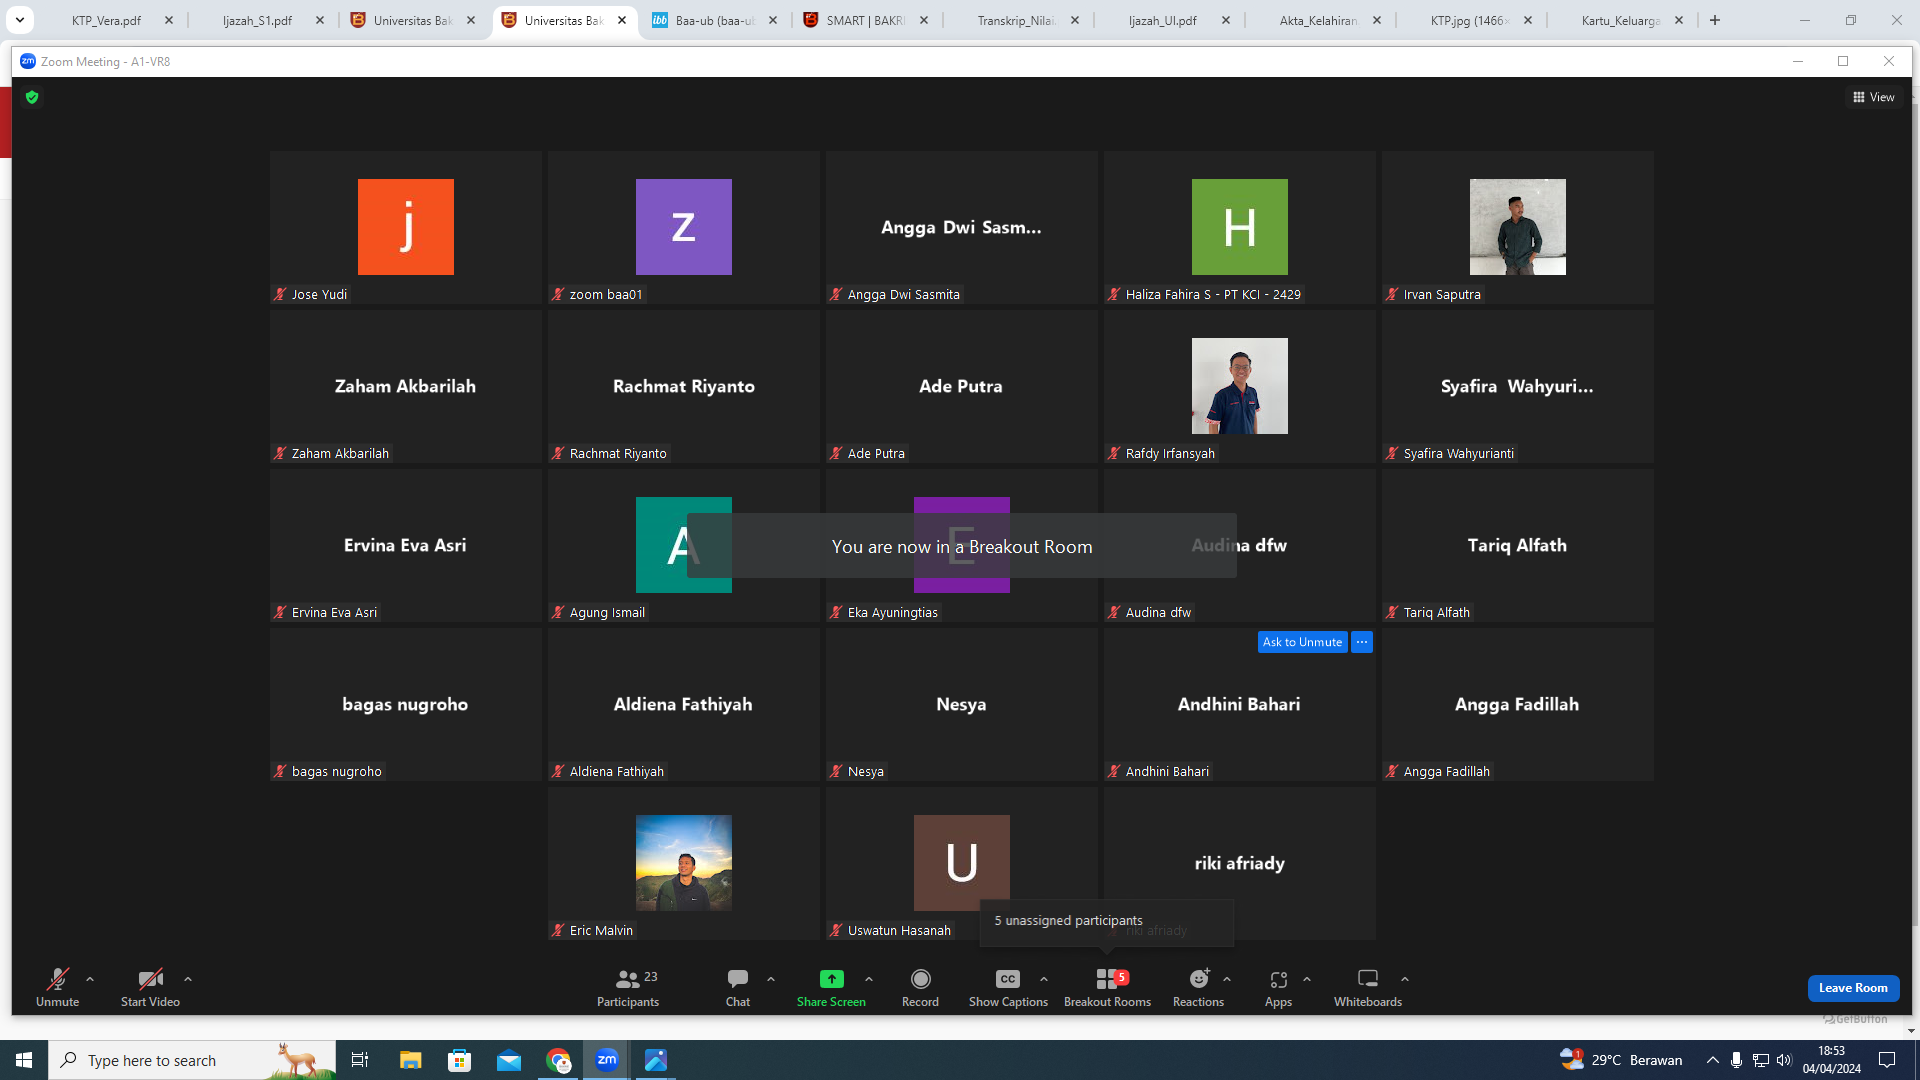Click the Leave Room button
The width and height of the screenshot is (1920, 1080).
pyautogui.click(x=1853, y=988)
